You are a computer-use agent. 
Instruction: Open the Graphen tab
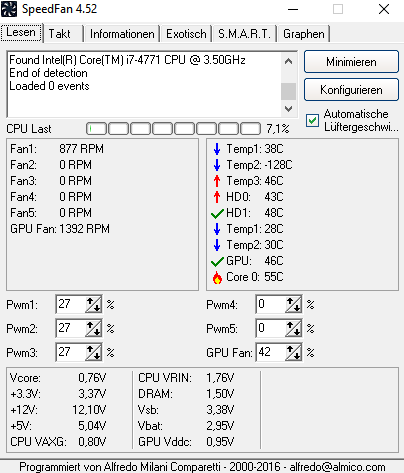(x=304, y=34)
